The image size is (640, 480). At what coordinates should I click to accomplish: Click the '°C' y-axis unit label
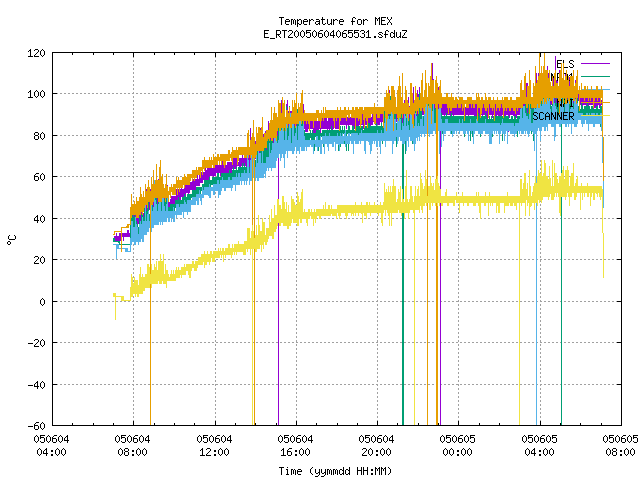[12, 240]
